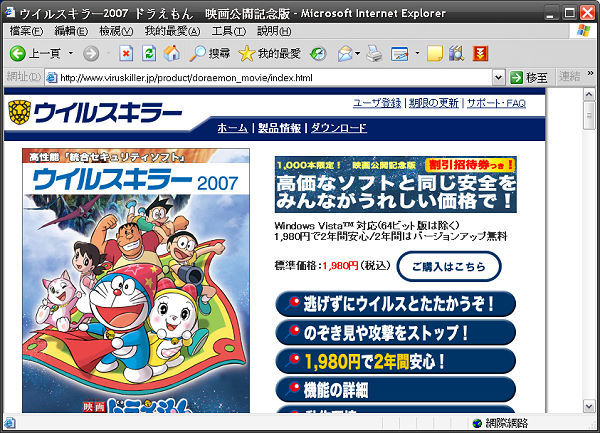Viewport: 600px width, 433px height.
Task: Open the 檢視(V) menu
Action: click(x=116, y=31)
